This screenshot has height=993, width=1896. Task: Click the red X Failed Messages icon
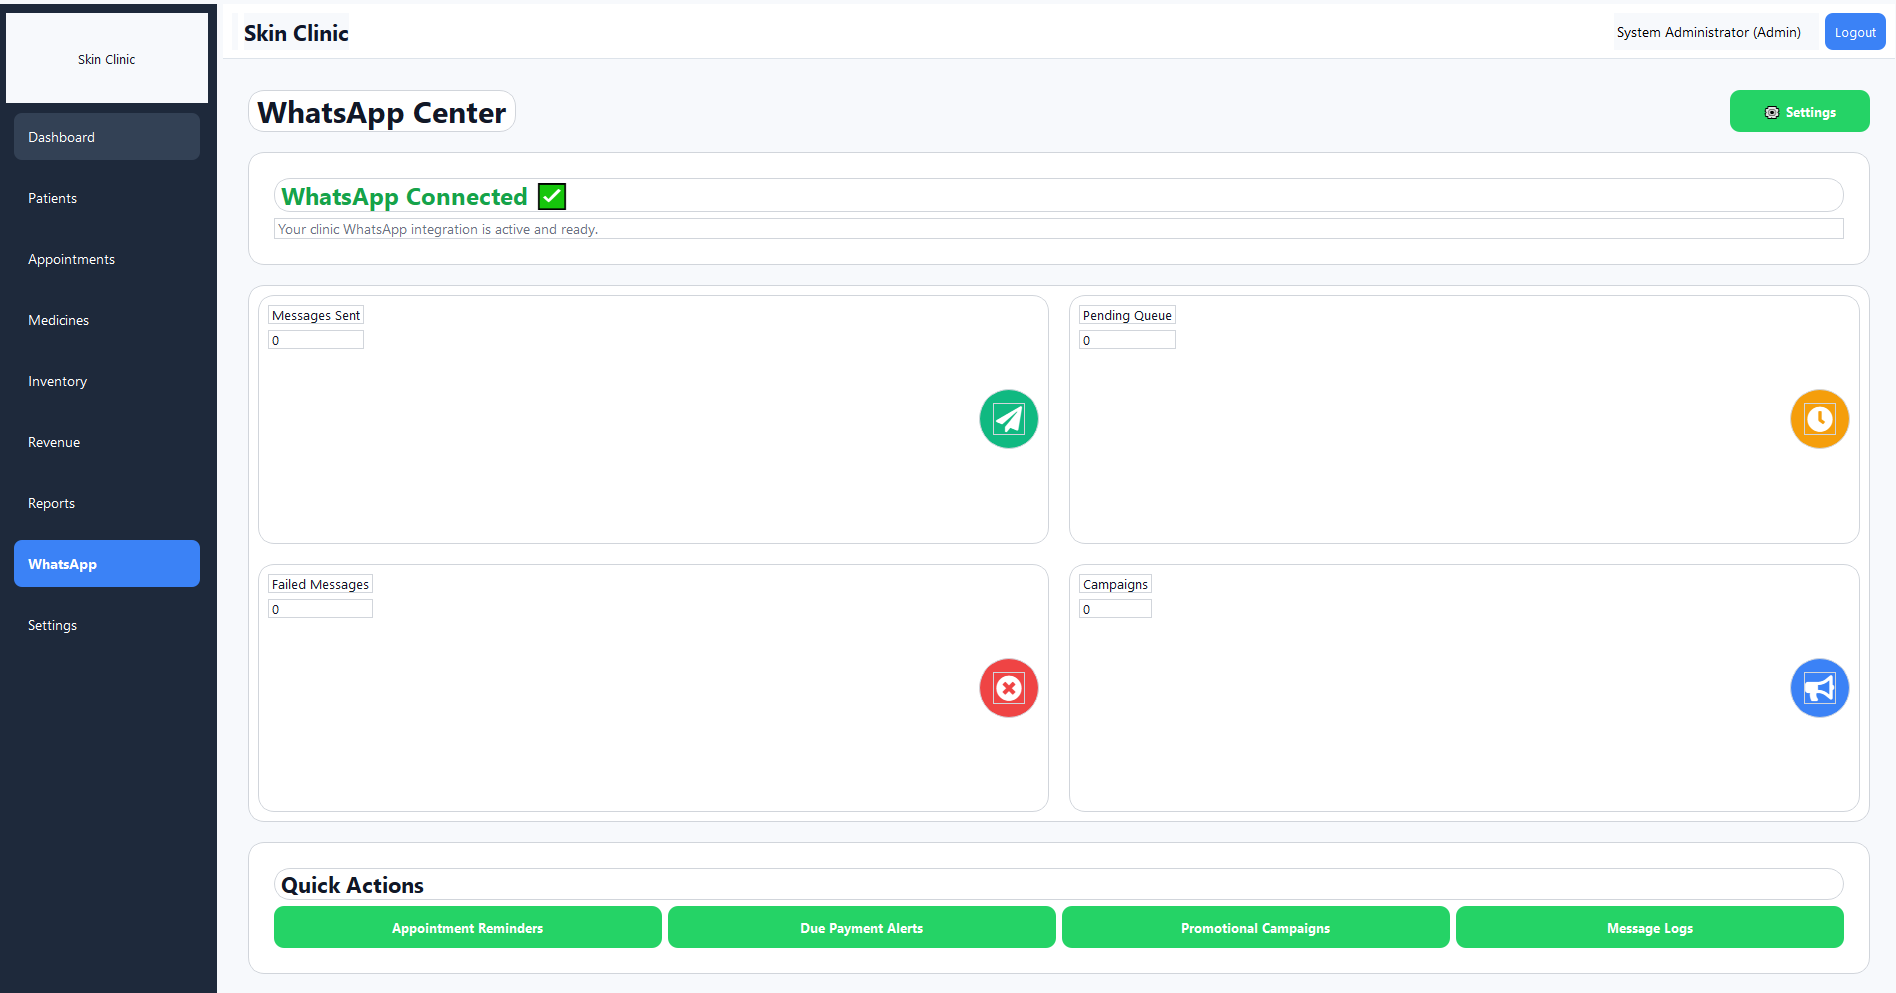pyautogui.click(x=1008, y=688)
